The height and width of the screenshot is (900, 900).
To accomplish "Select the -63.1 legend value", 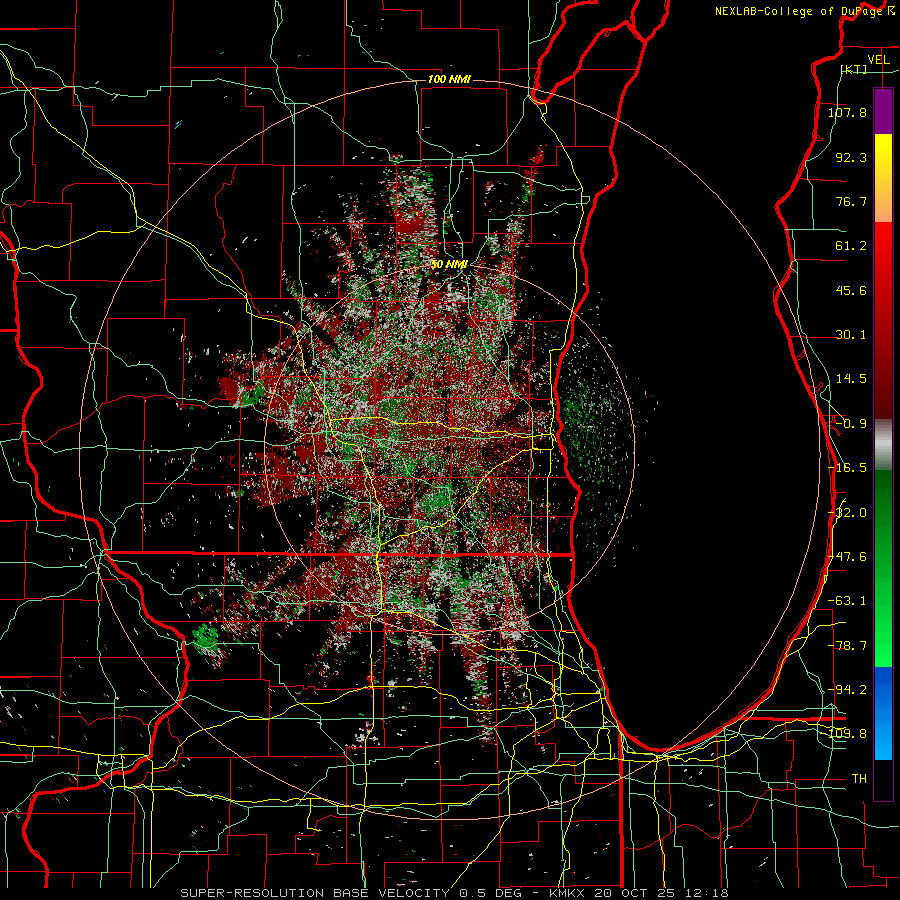I will coord(847,601).
